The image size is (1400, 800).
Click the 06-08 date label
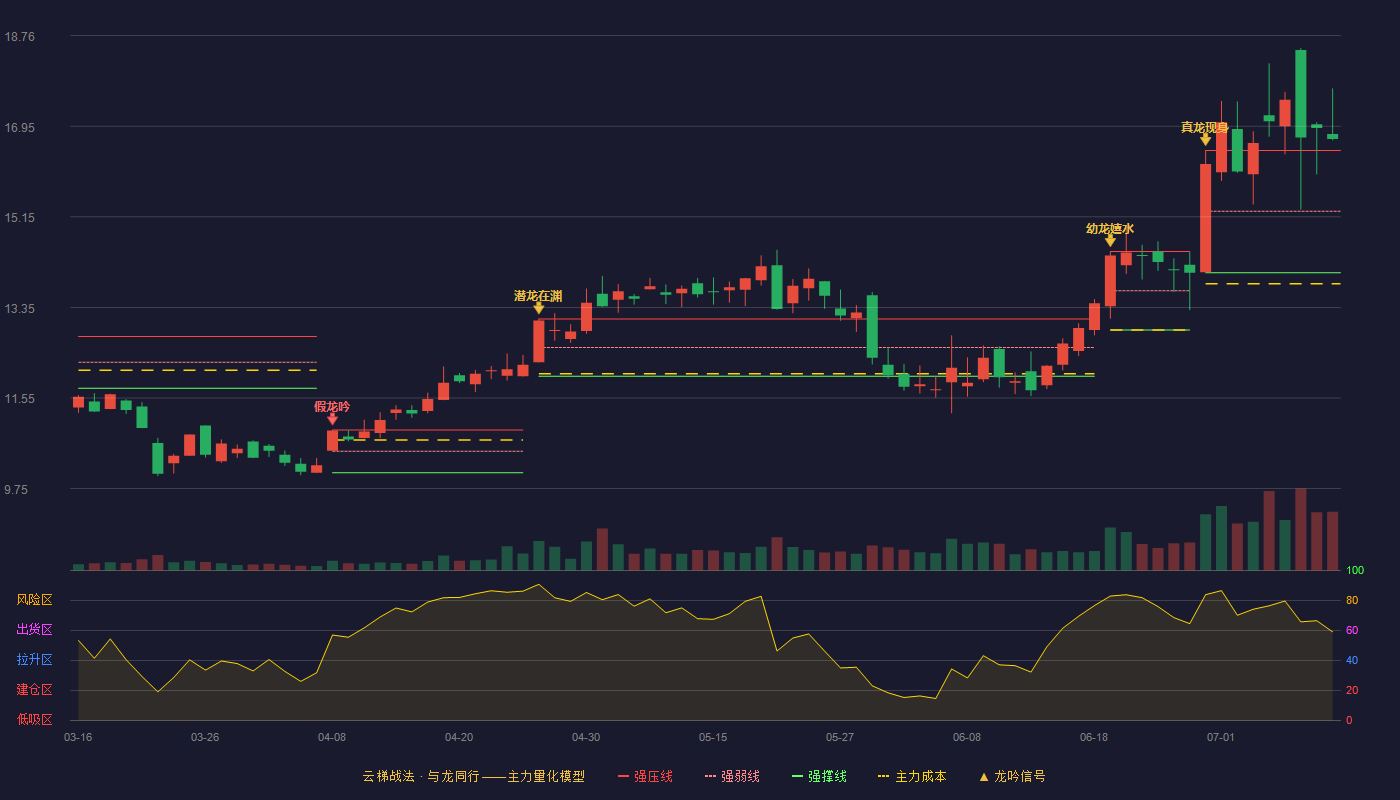(x=967, y=737)
